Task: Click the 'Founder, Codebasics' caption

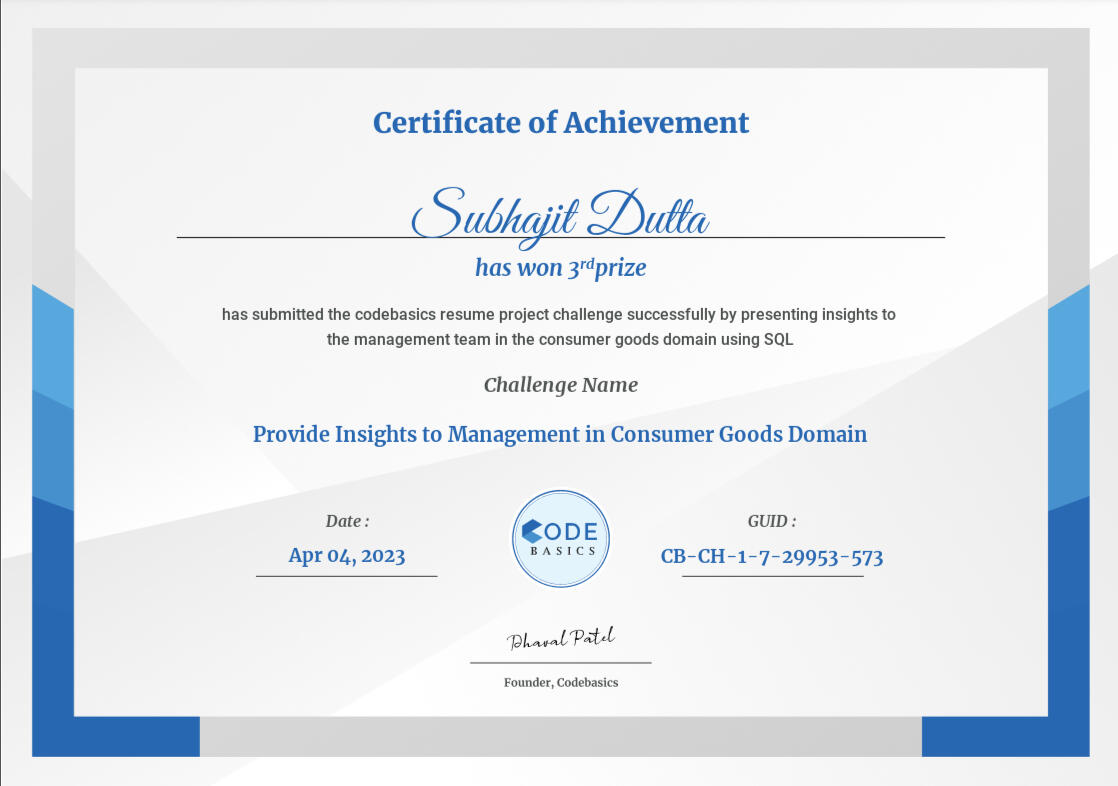Action: coord(561,682)
